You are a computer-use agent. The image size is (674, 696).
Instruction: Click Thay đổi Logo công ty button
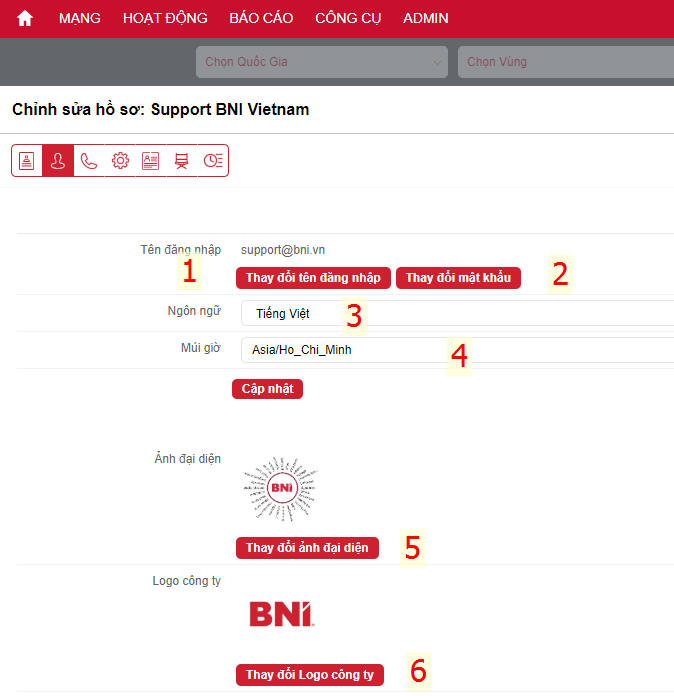(x=310, y=675)
